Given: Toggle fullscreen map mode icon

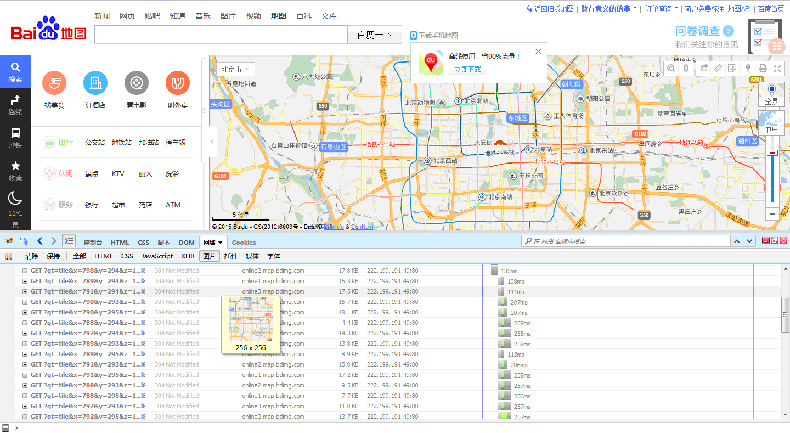Looking at the screenshot, I should point(777,68).
